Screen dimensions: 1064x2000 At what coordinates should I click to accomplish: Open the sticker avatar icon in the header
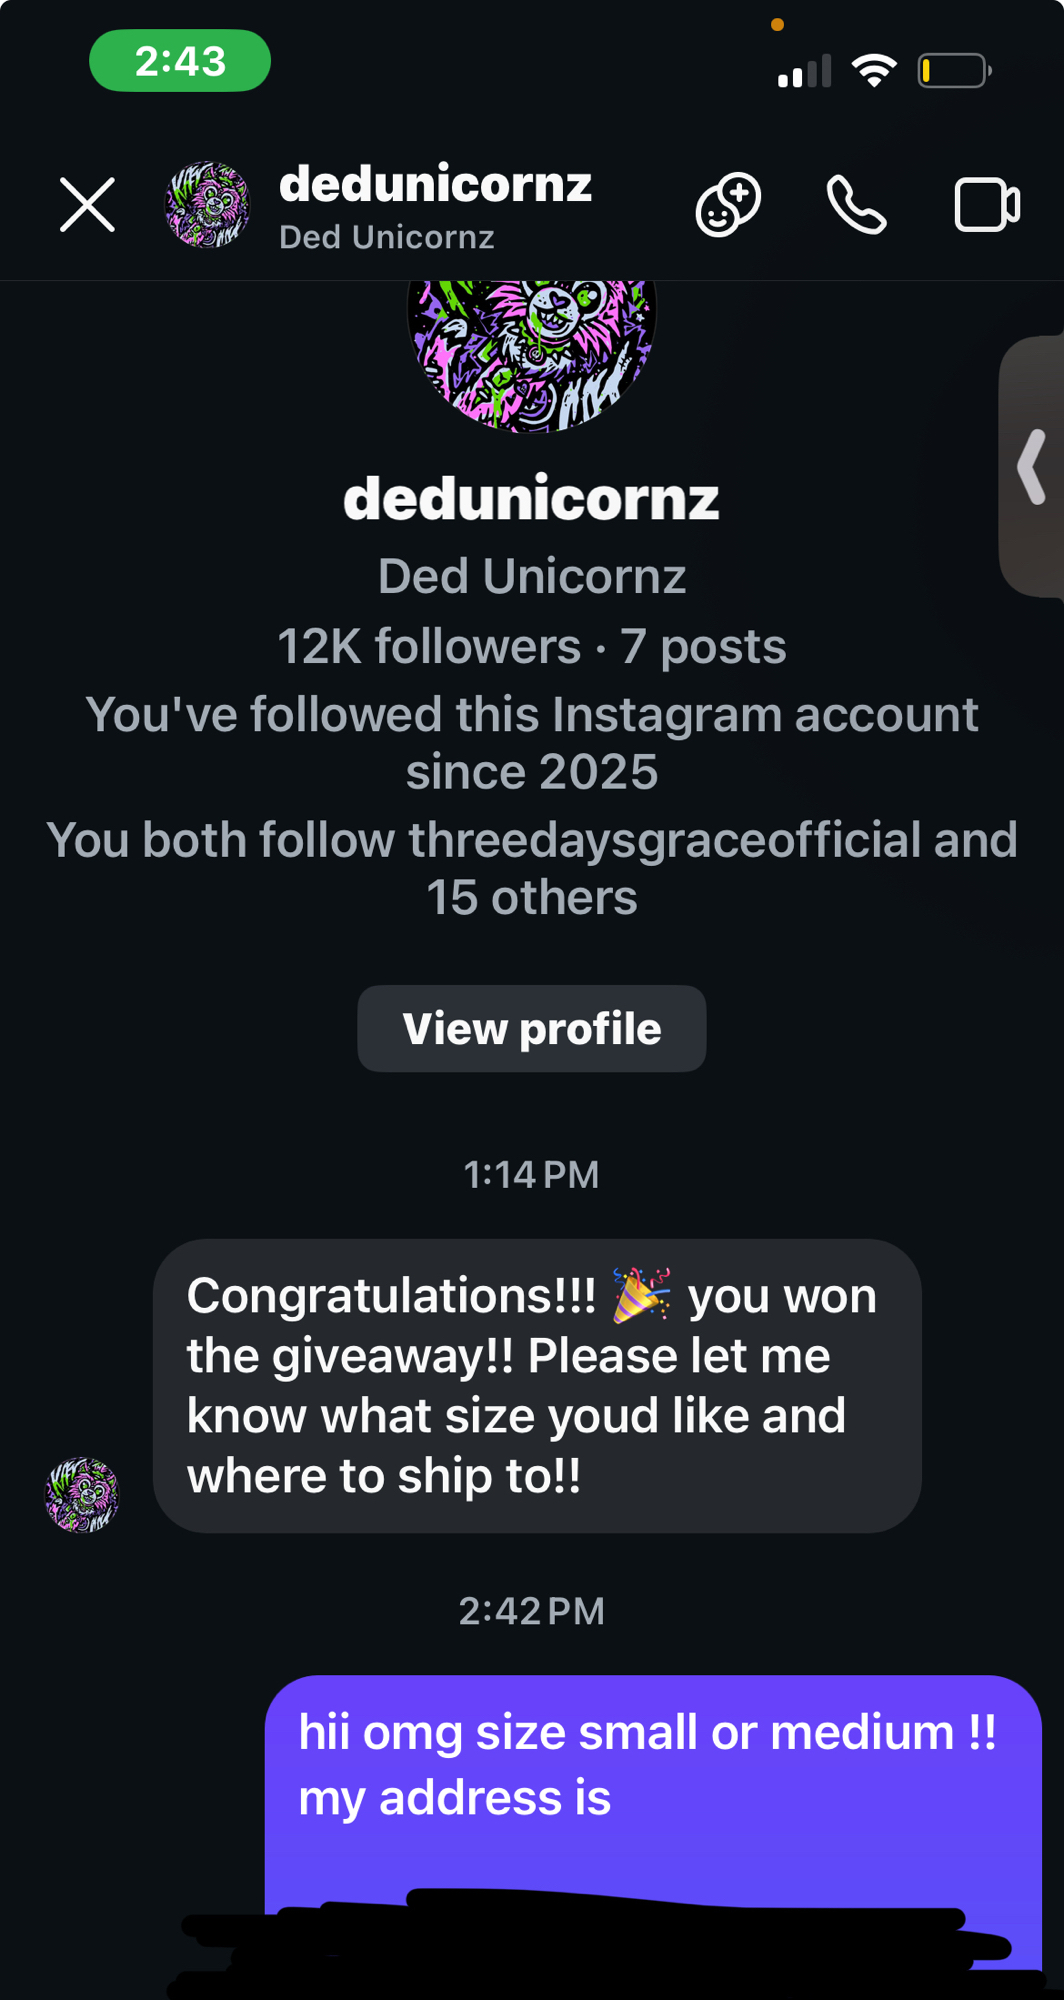tap(728, 205)
